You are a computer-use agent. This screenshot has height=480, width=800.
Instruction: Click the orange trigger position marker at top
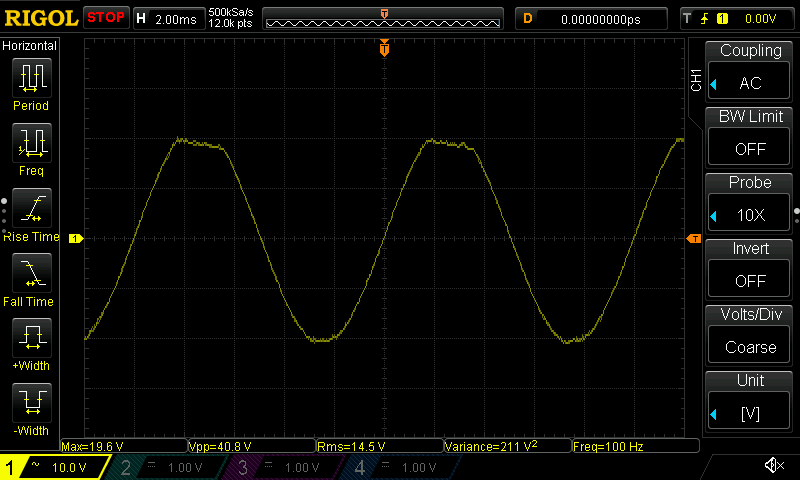click(384, 49)
